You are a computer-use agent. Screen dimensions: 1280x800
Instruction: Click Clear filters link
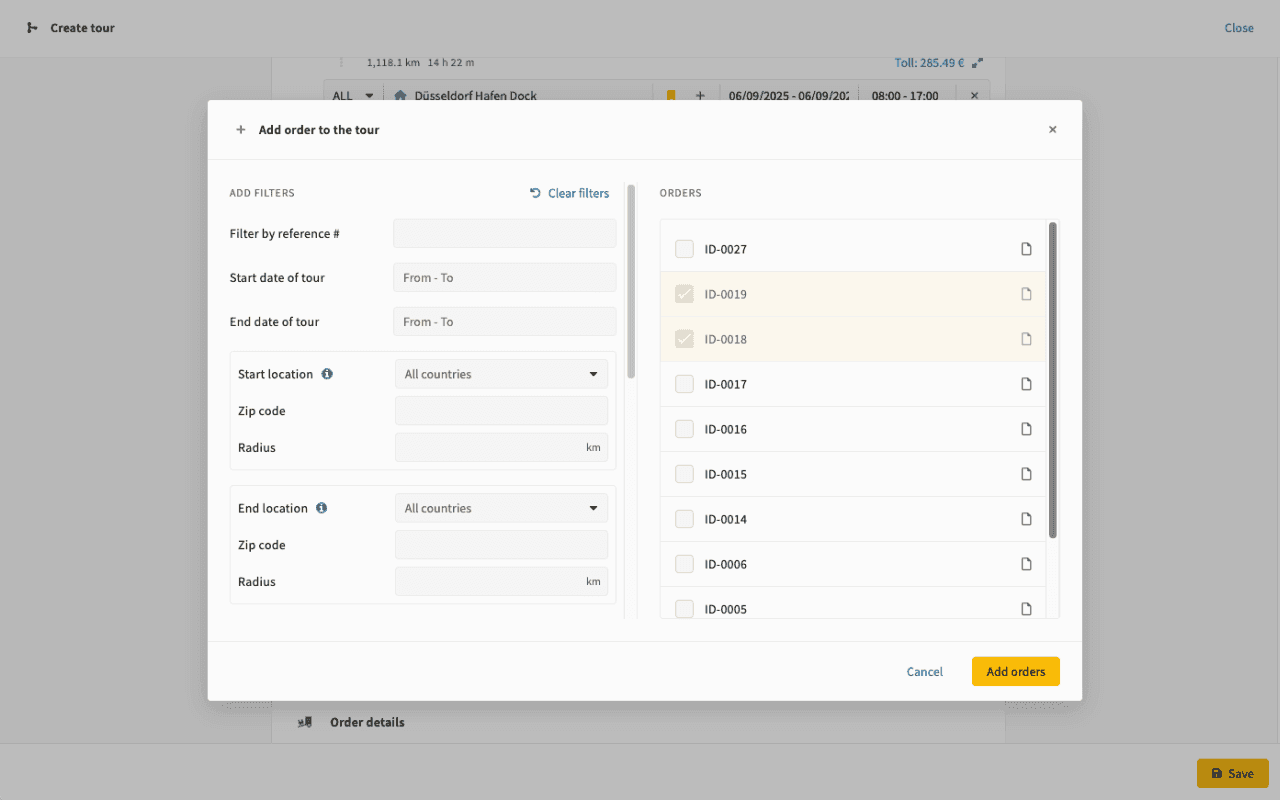569,193
